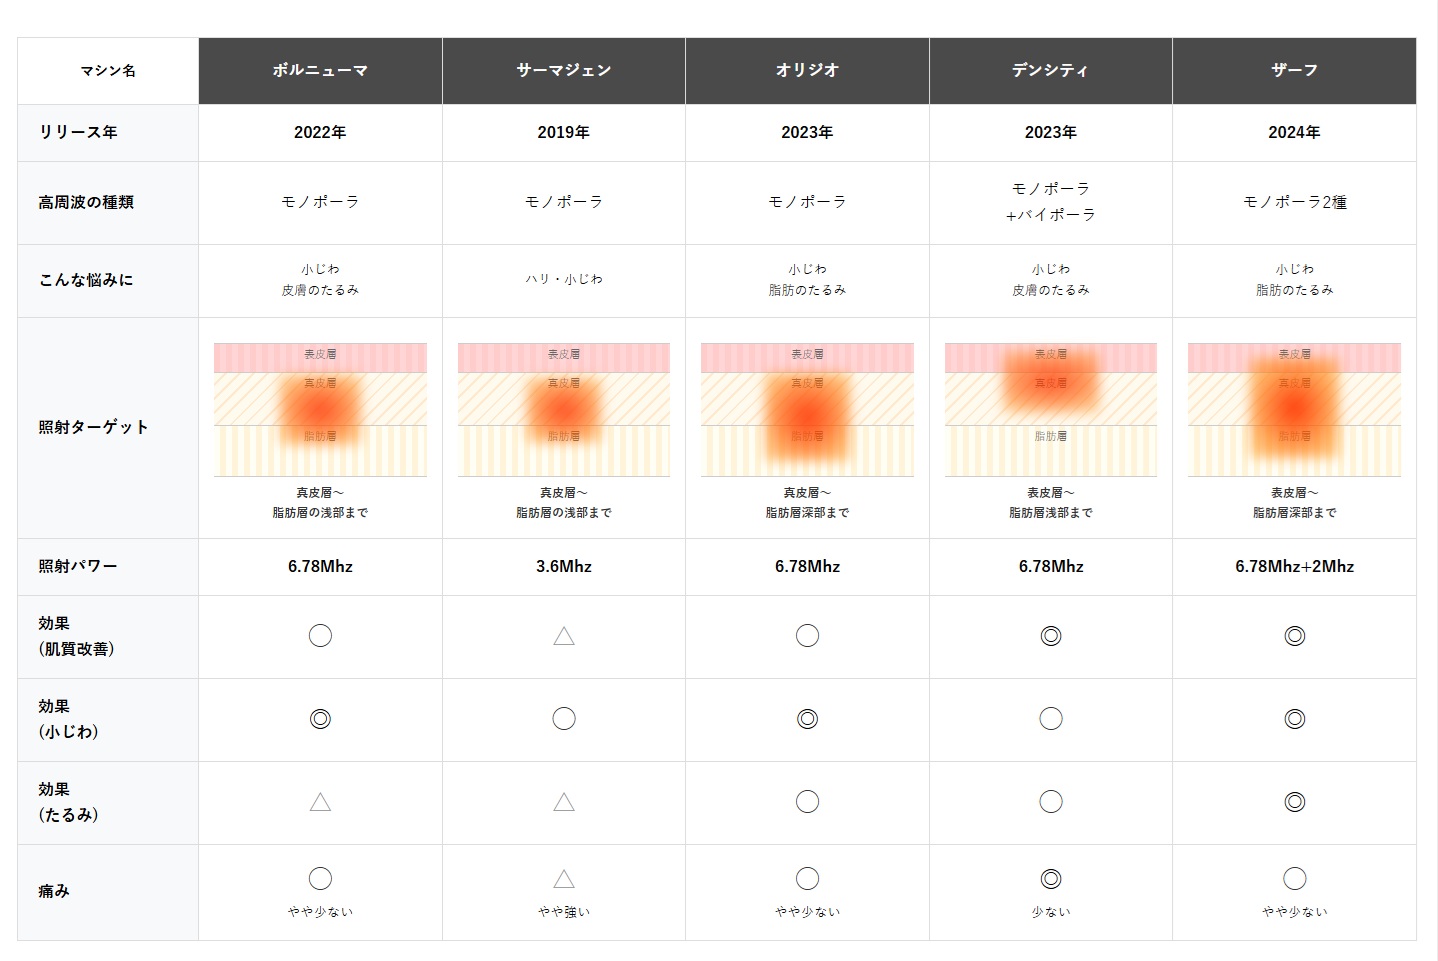Click the triangle pain icon for サーマジェン
This screenshot has width=1438, height=961.
point(564,879)
